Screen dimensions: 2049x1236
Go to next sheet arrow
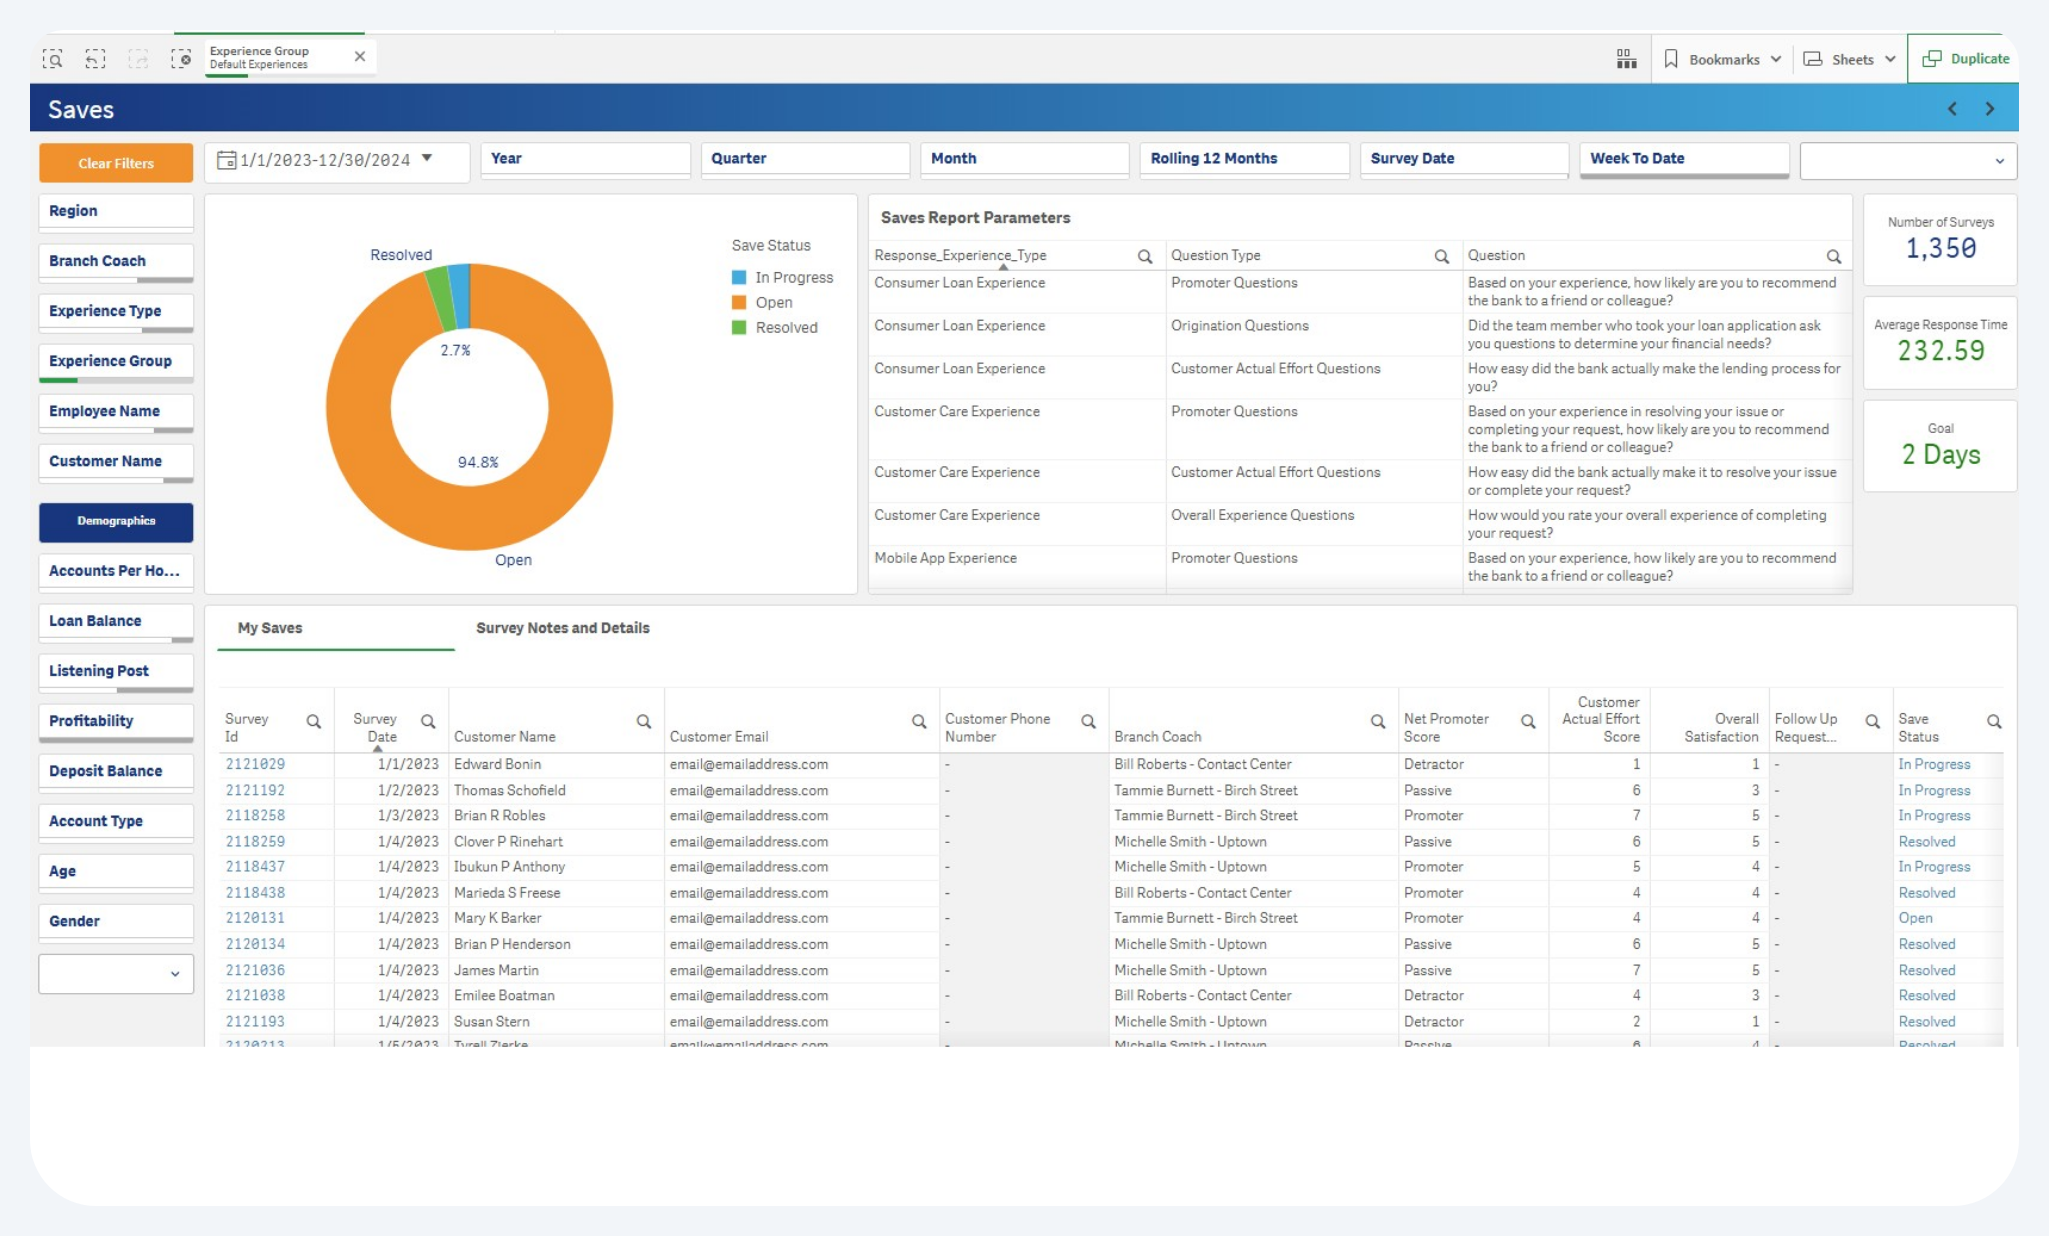(x=1989, y=109)
